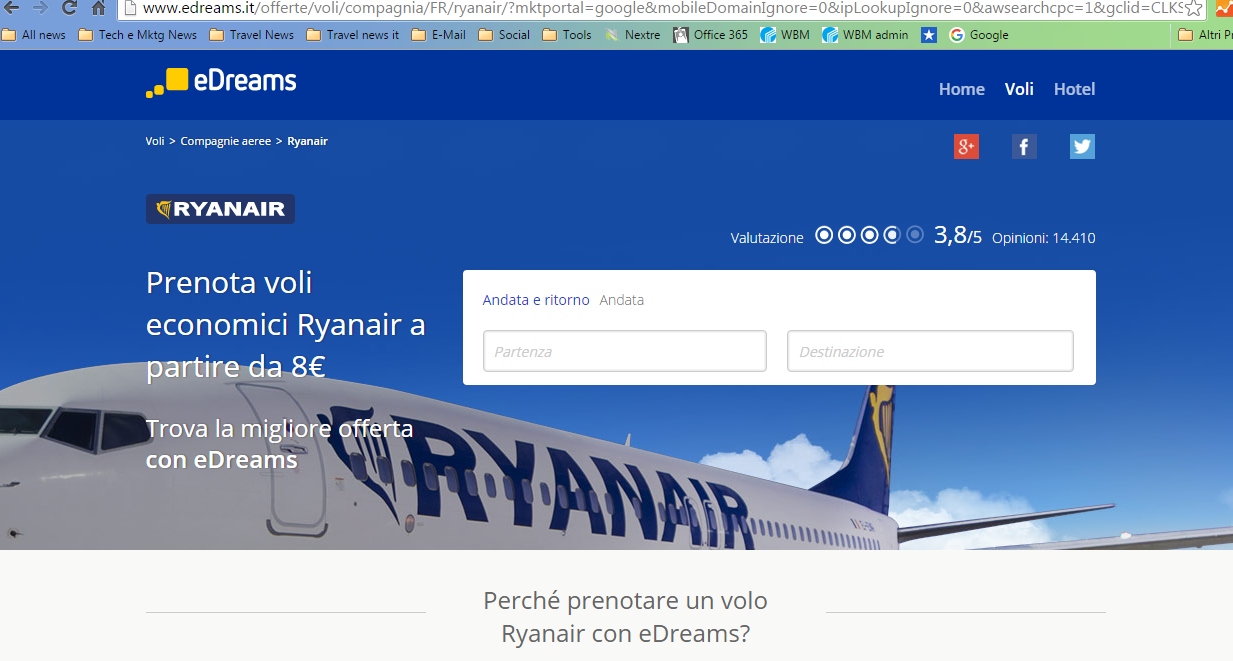The height and width of the screenshot is (661, 1233).
Task: Click the Voli breadcrumb link
Action: tap(155, 141)
